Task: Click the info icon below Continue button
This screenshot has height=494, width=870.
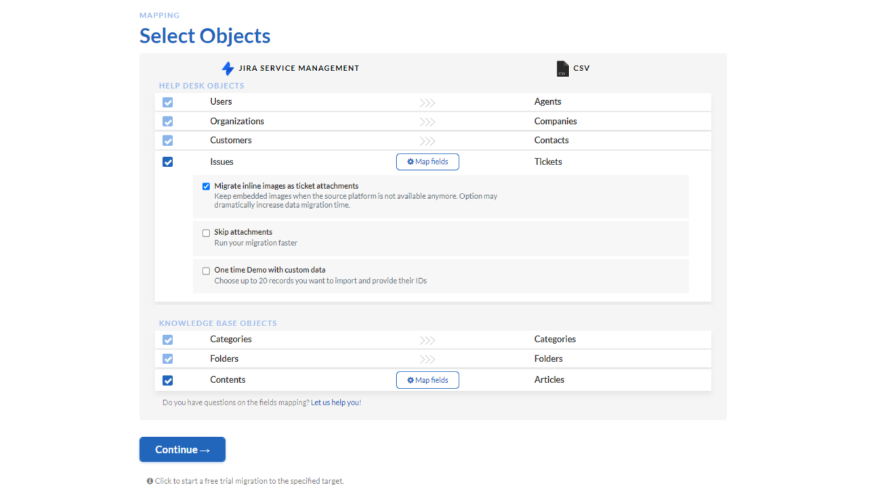Action: pos(149,481)
